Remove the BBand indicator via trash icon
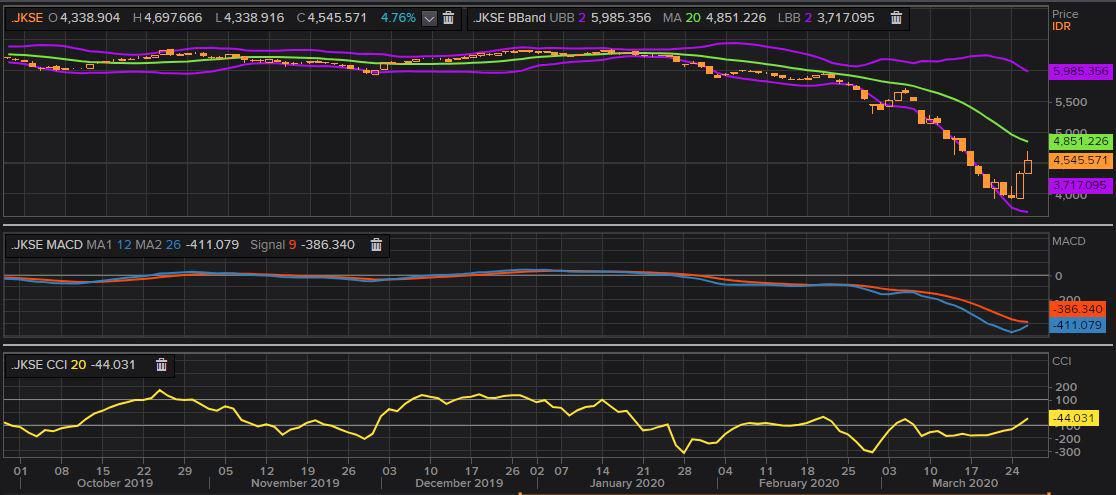 click(x=897, y=18)
